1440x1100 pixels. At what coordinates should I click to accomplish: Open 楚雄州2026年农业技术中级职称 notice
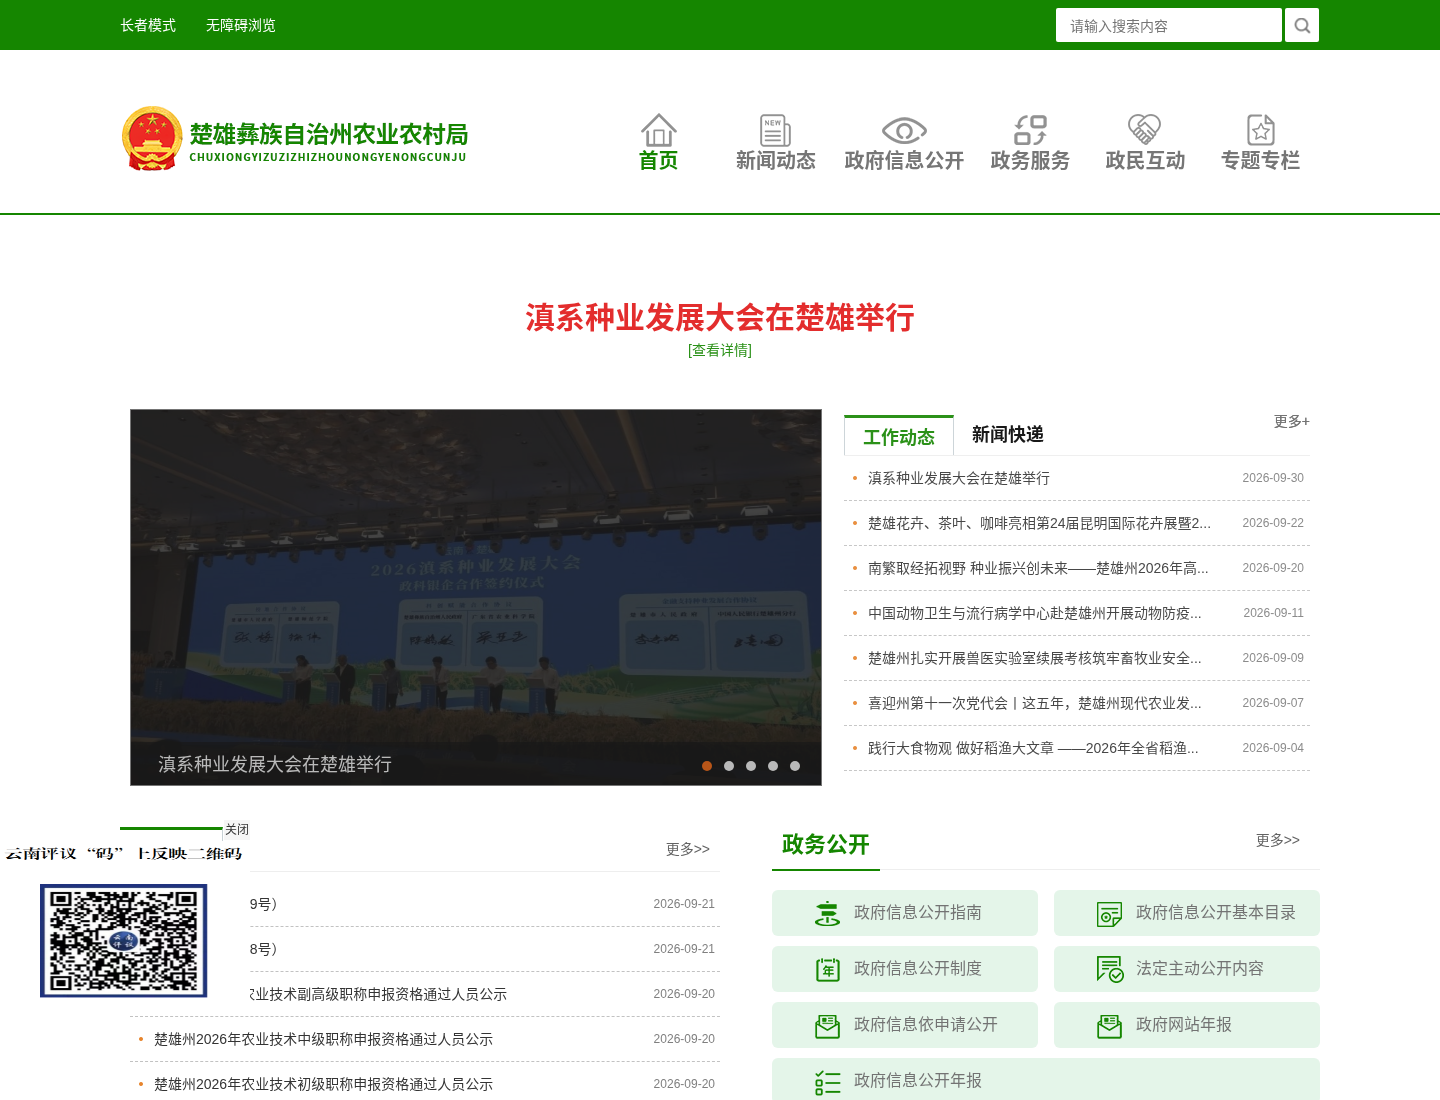tap(323, 1039)
